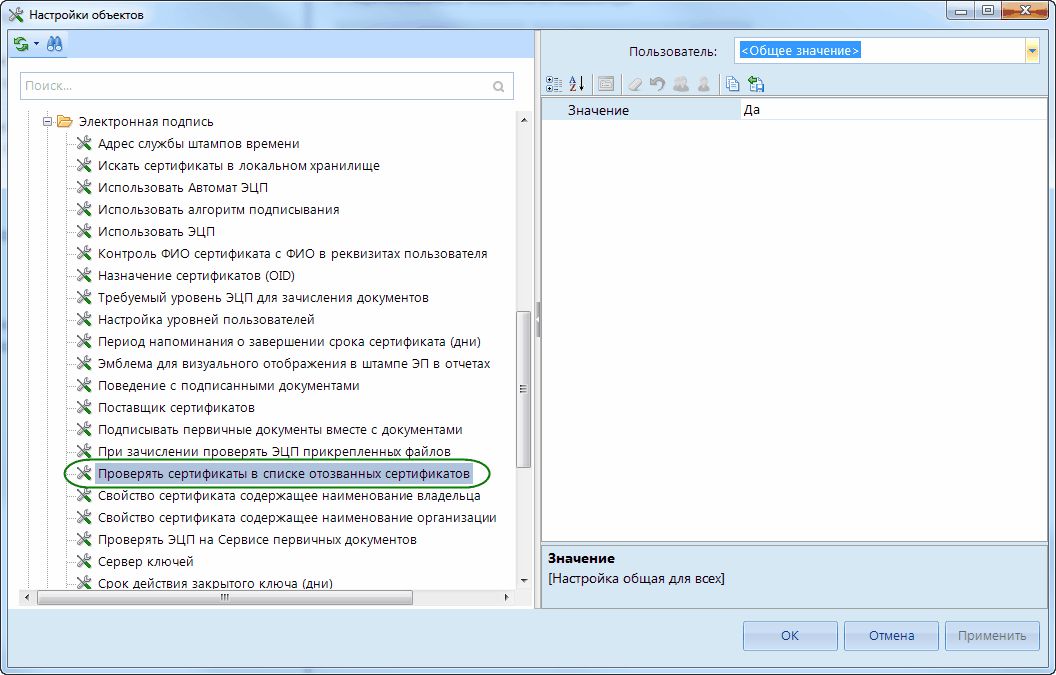The width and height of the screenshot is (1056, 675).
Task: Click the wrench icon beside Сервер ключей
Action: click(84, 562)
